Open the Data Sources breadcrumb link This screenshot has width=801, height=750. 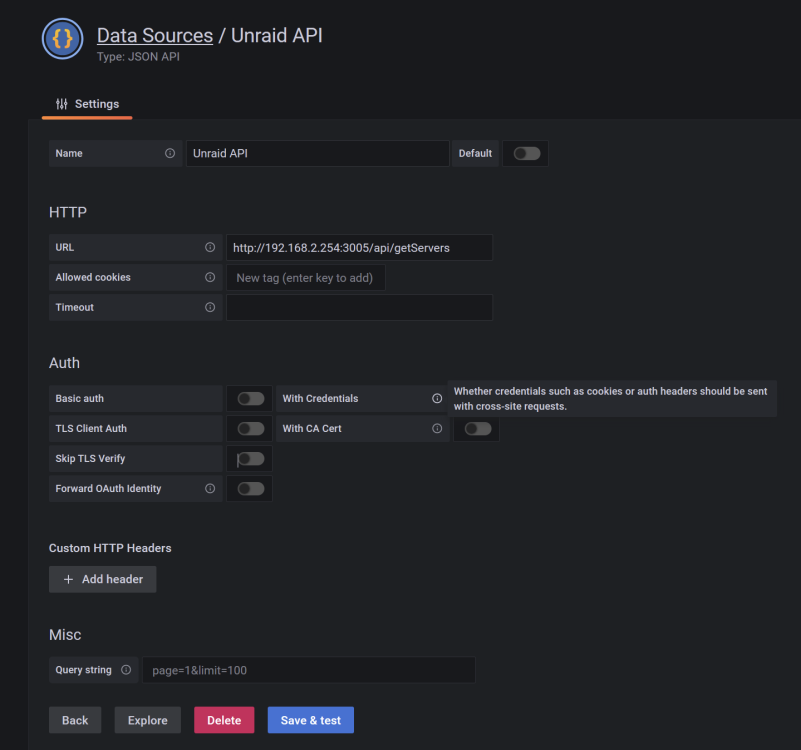click(x=155, y=35)
